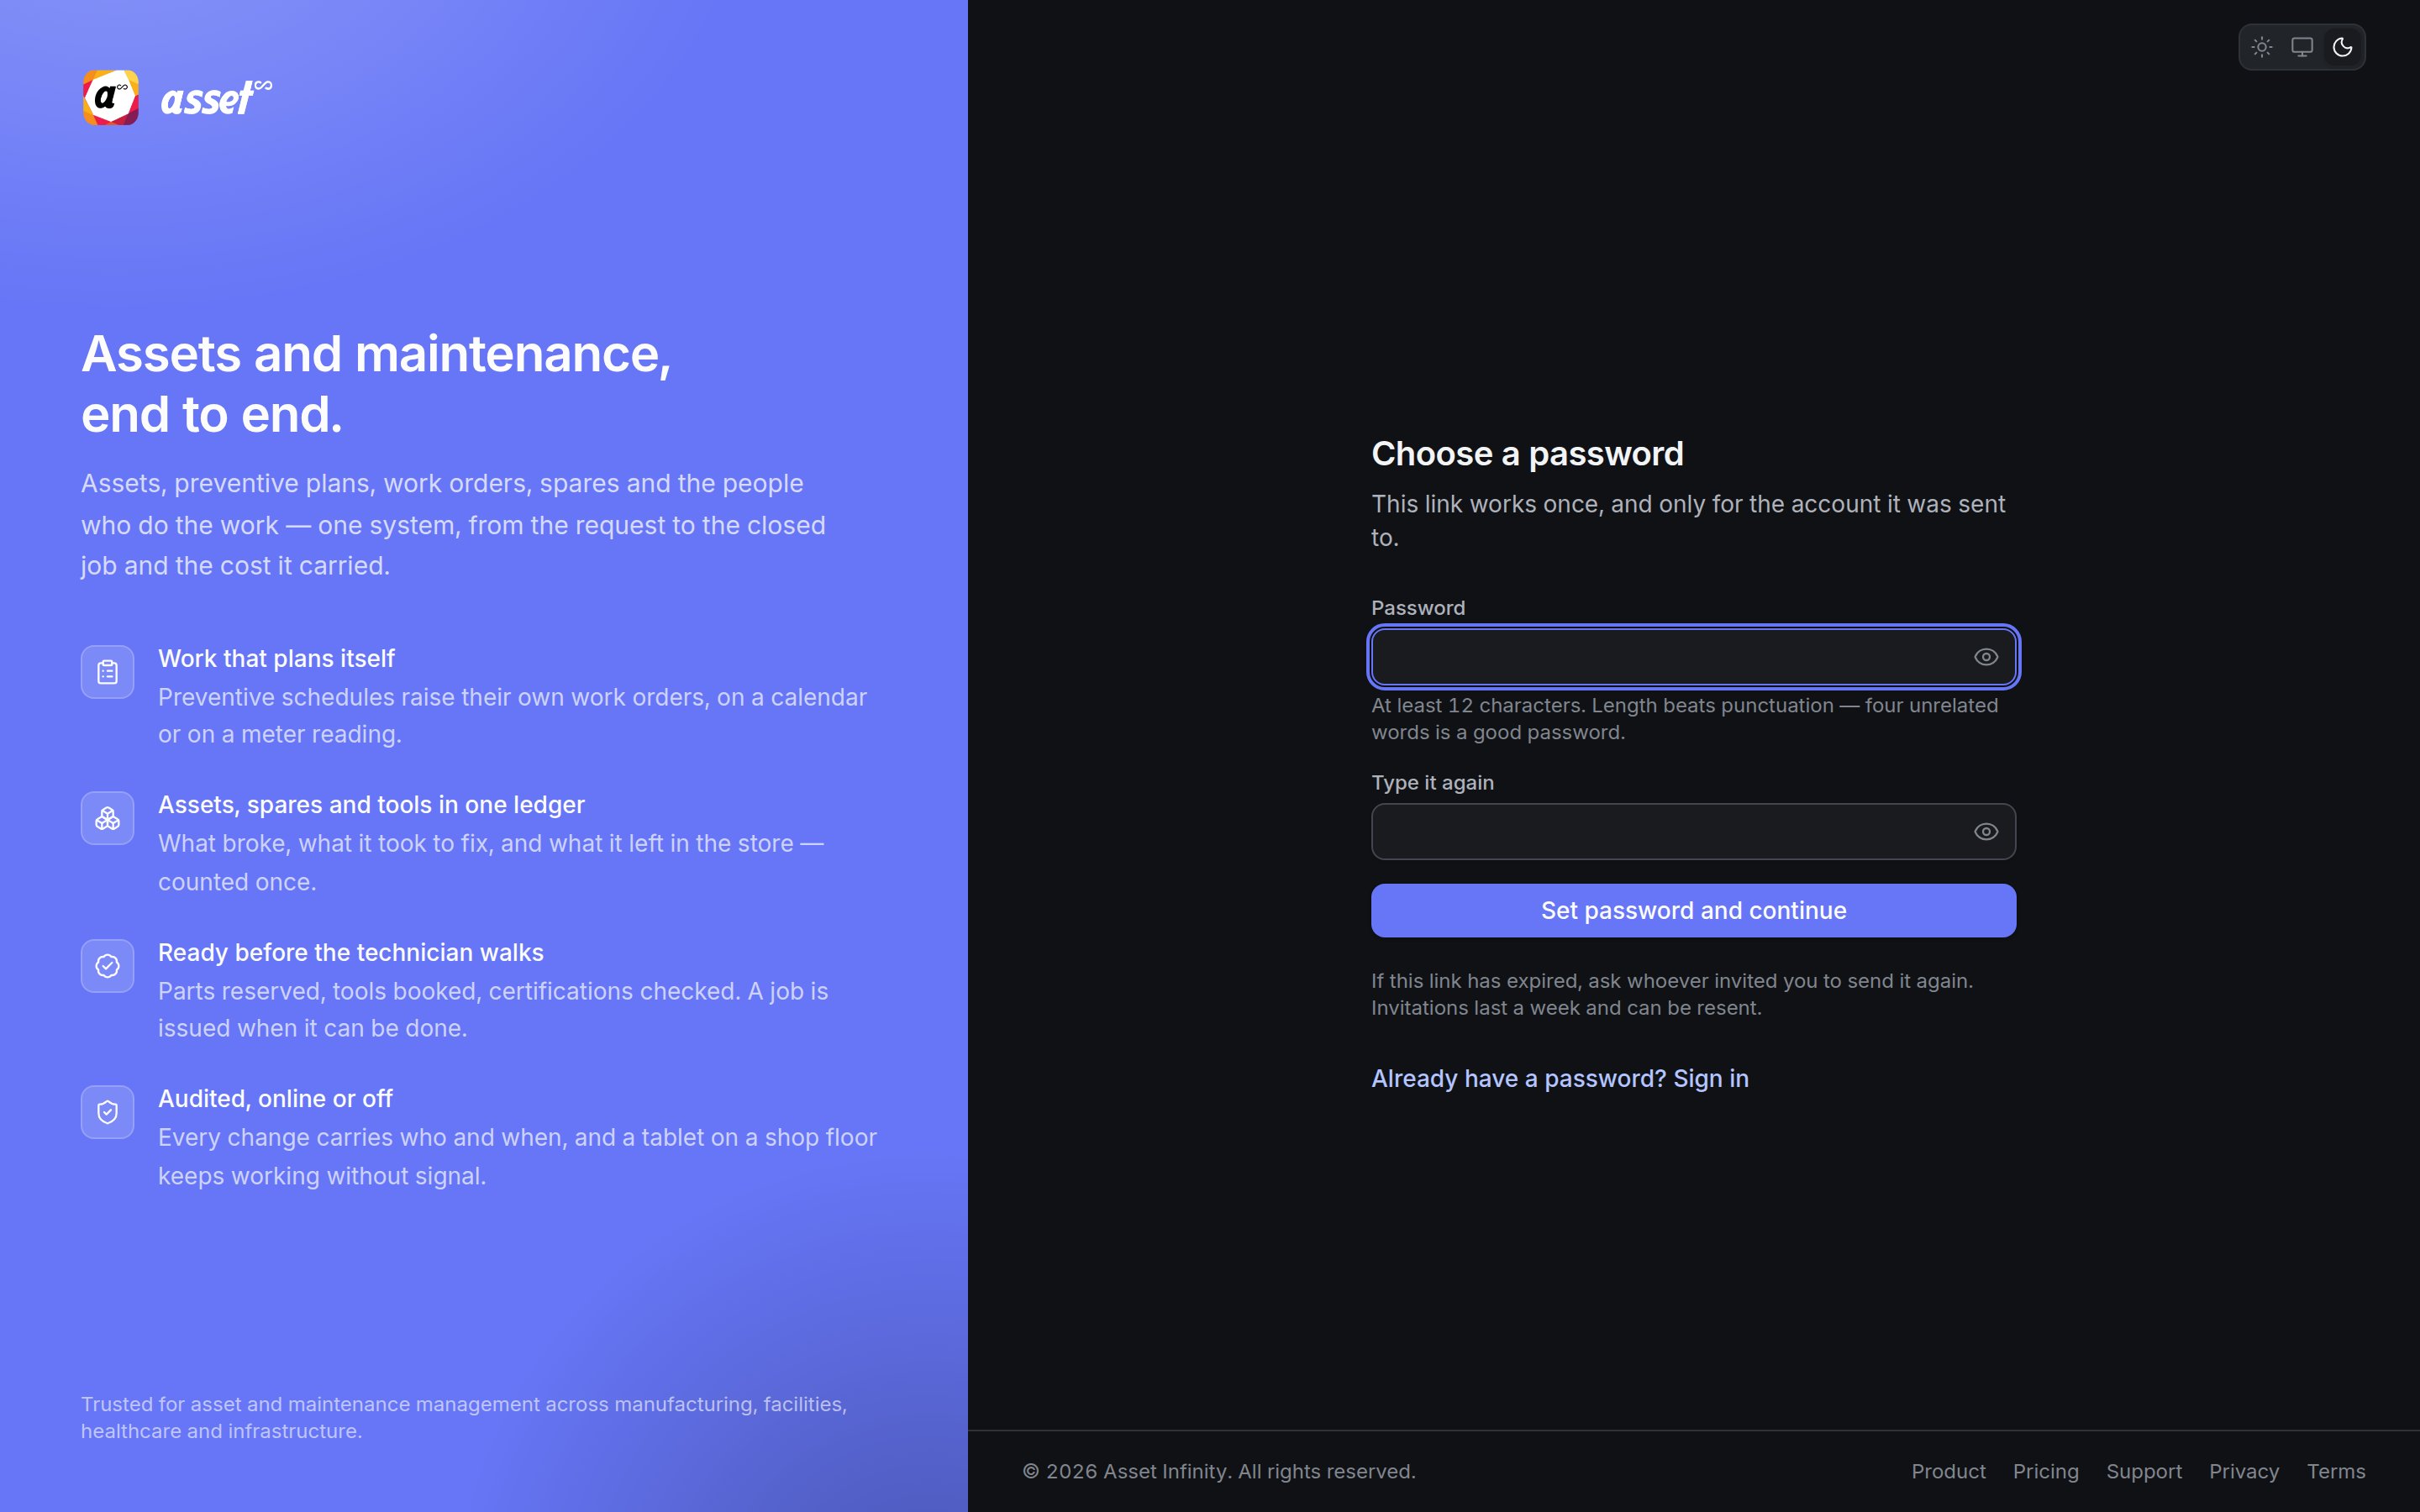Click the asset wordmark beside the logo
Image resolution: width=2420 pixels, height=1512 pixels.
tap(216, 98)
